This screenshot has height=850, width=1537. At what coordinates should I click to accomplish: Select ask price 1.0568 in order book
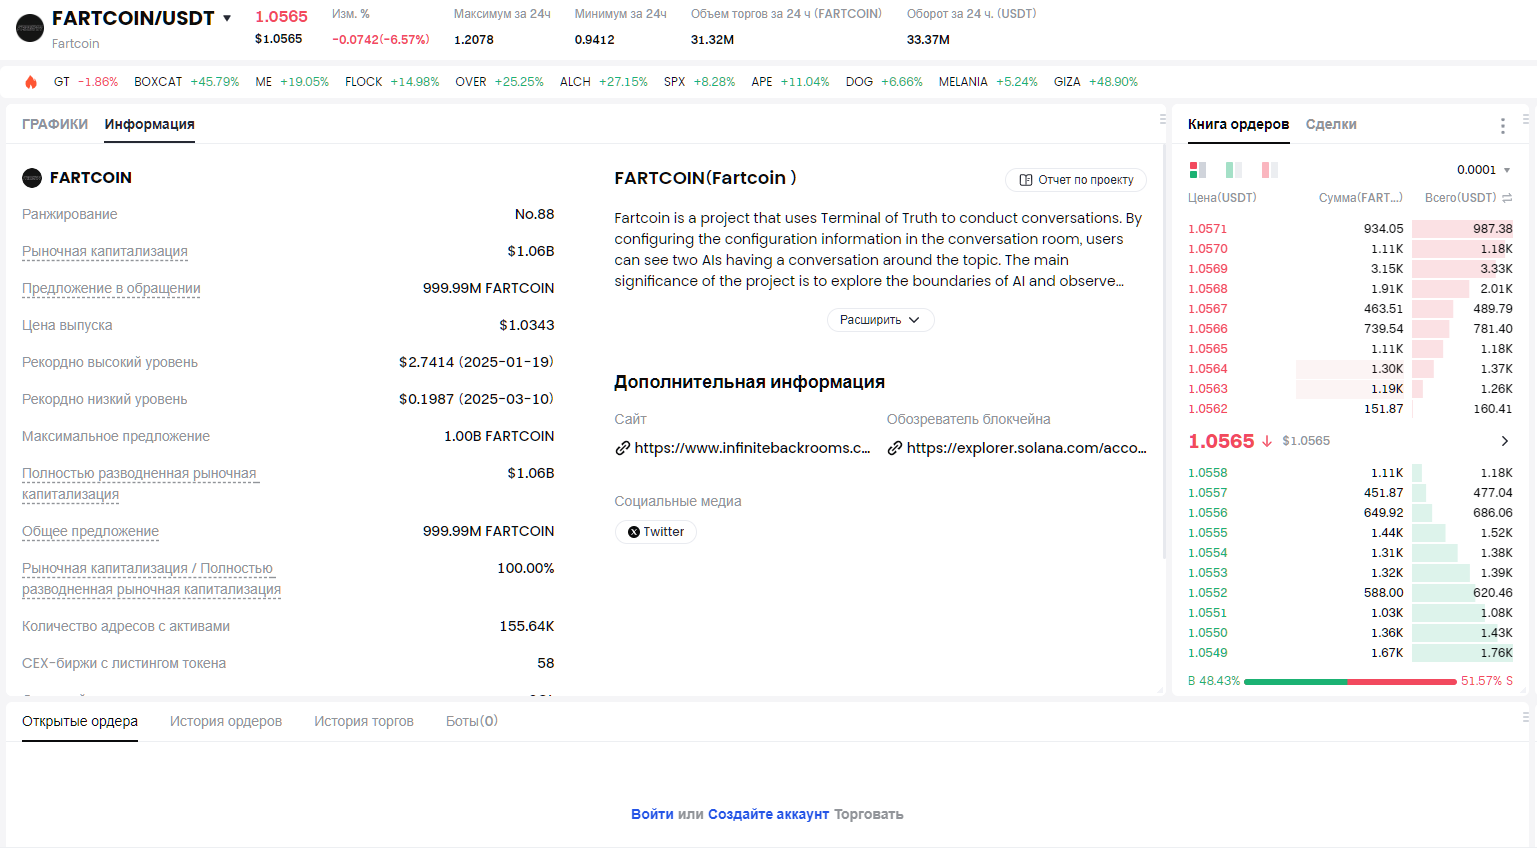coord(1207,289)
